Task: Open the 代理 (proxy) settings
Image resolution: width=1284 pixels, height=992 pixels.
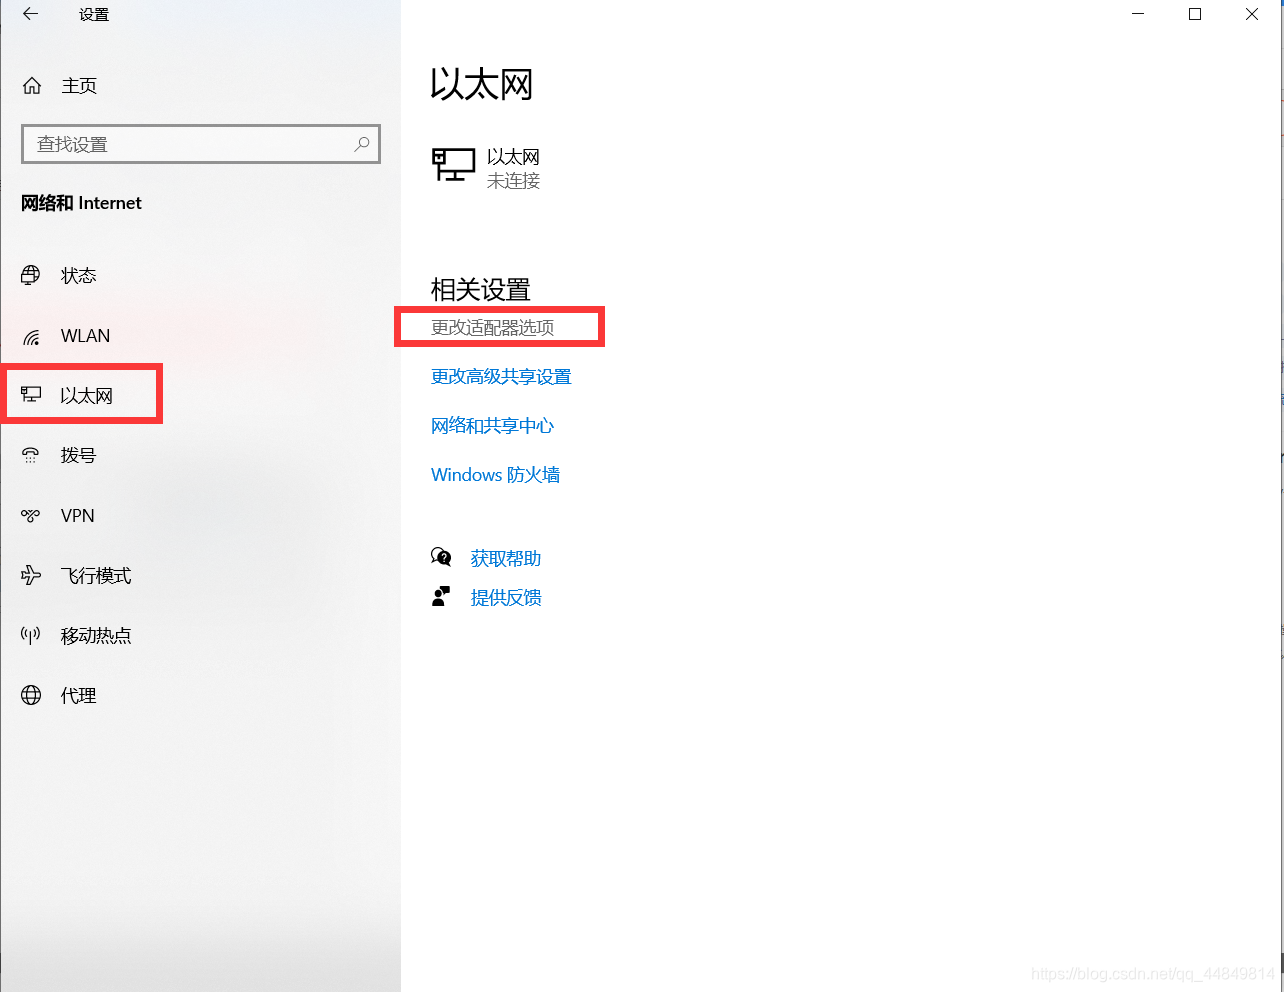Action: click(78, 695)
